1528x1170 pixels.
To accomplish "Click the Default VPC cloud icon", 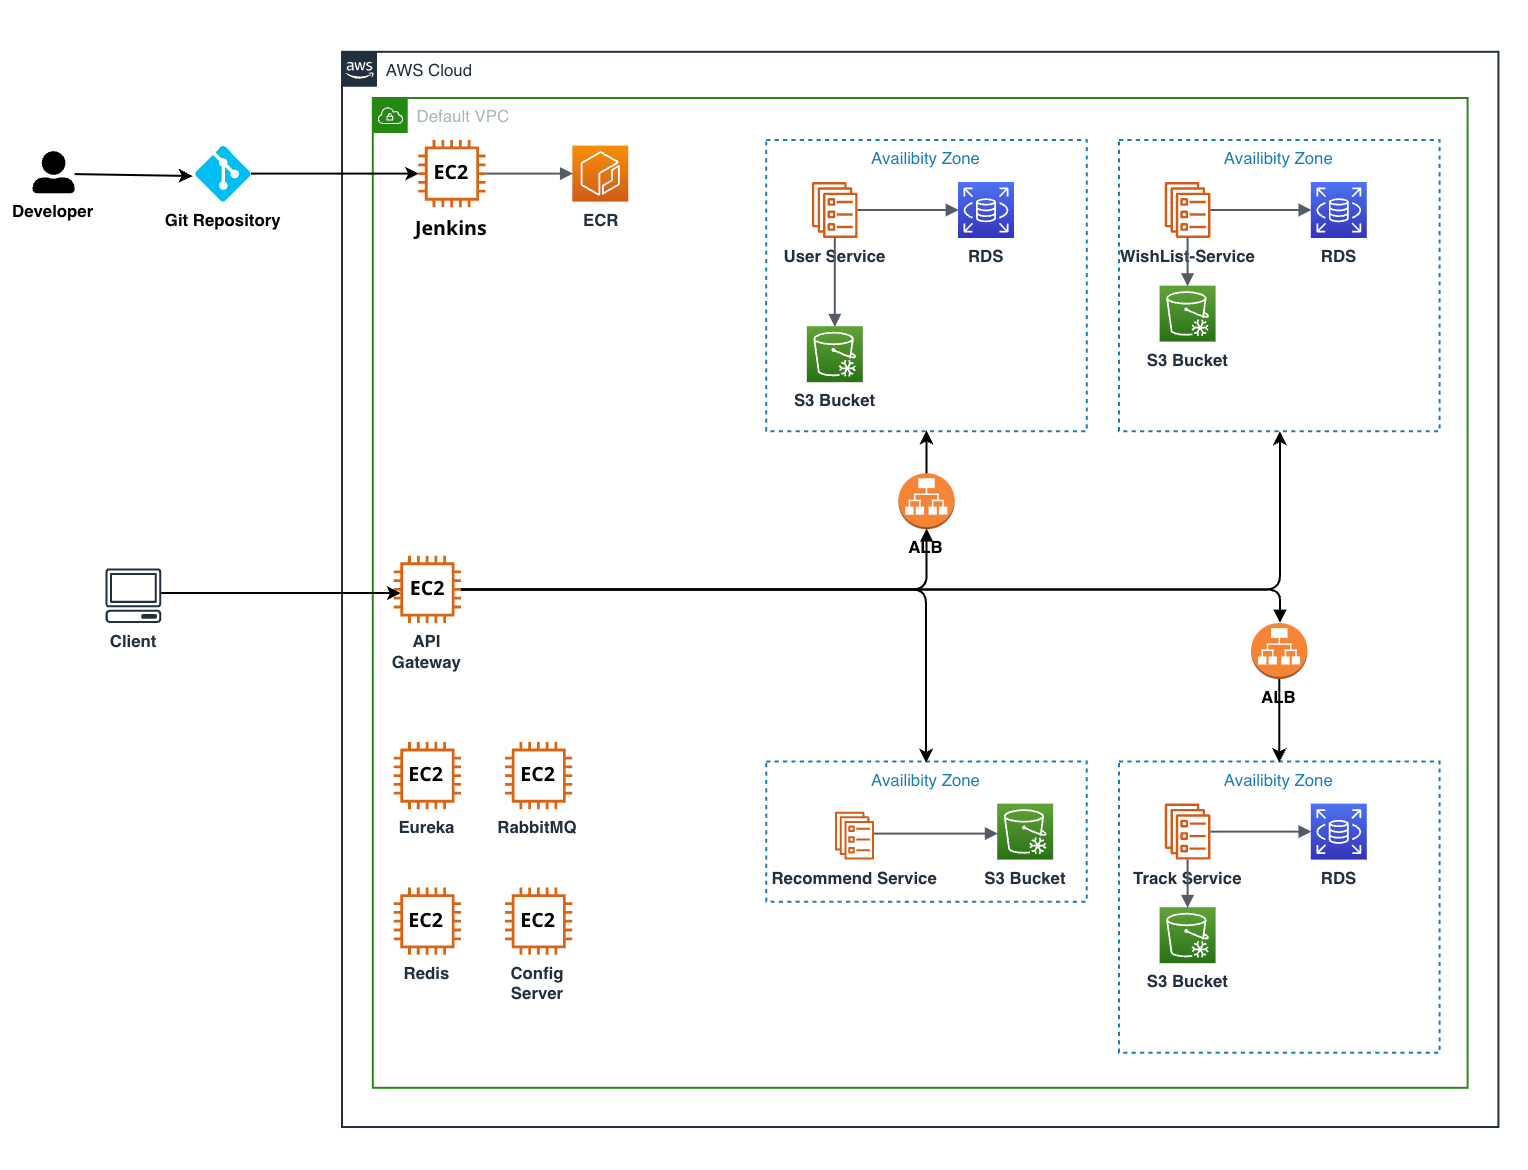I will 390,116.
